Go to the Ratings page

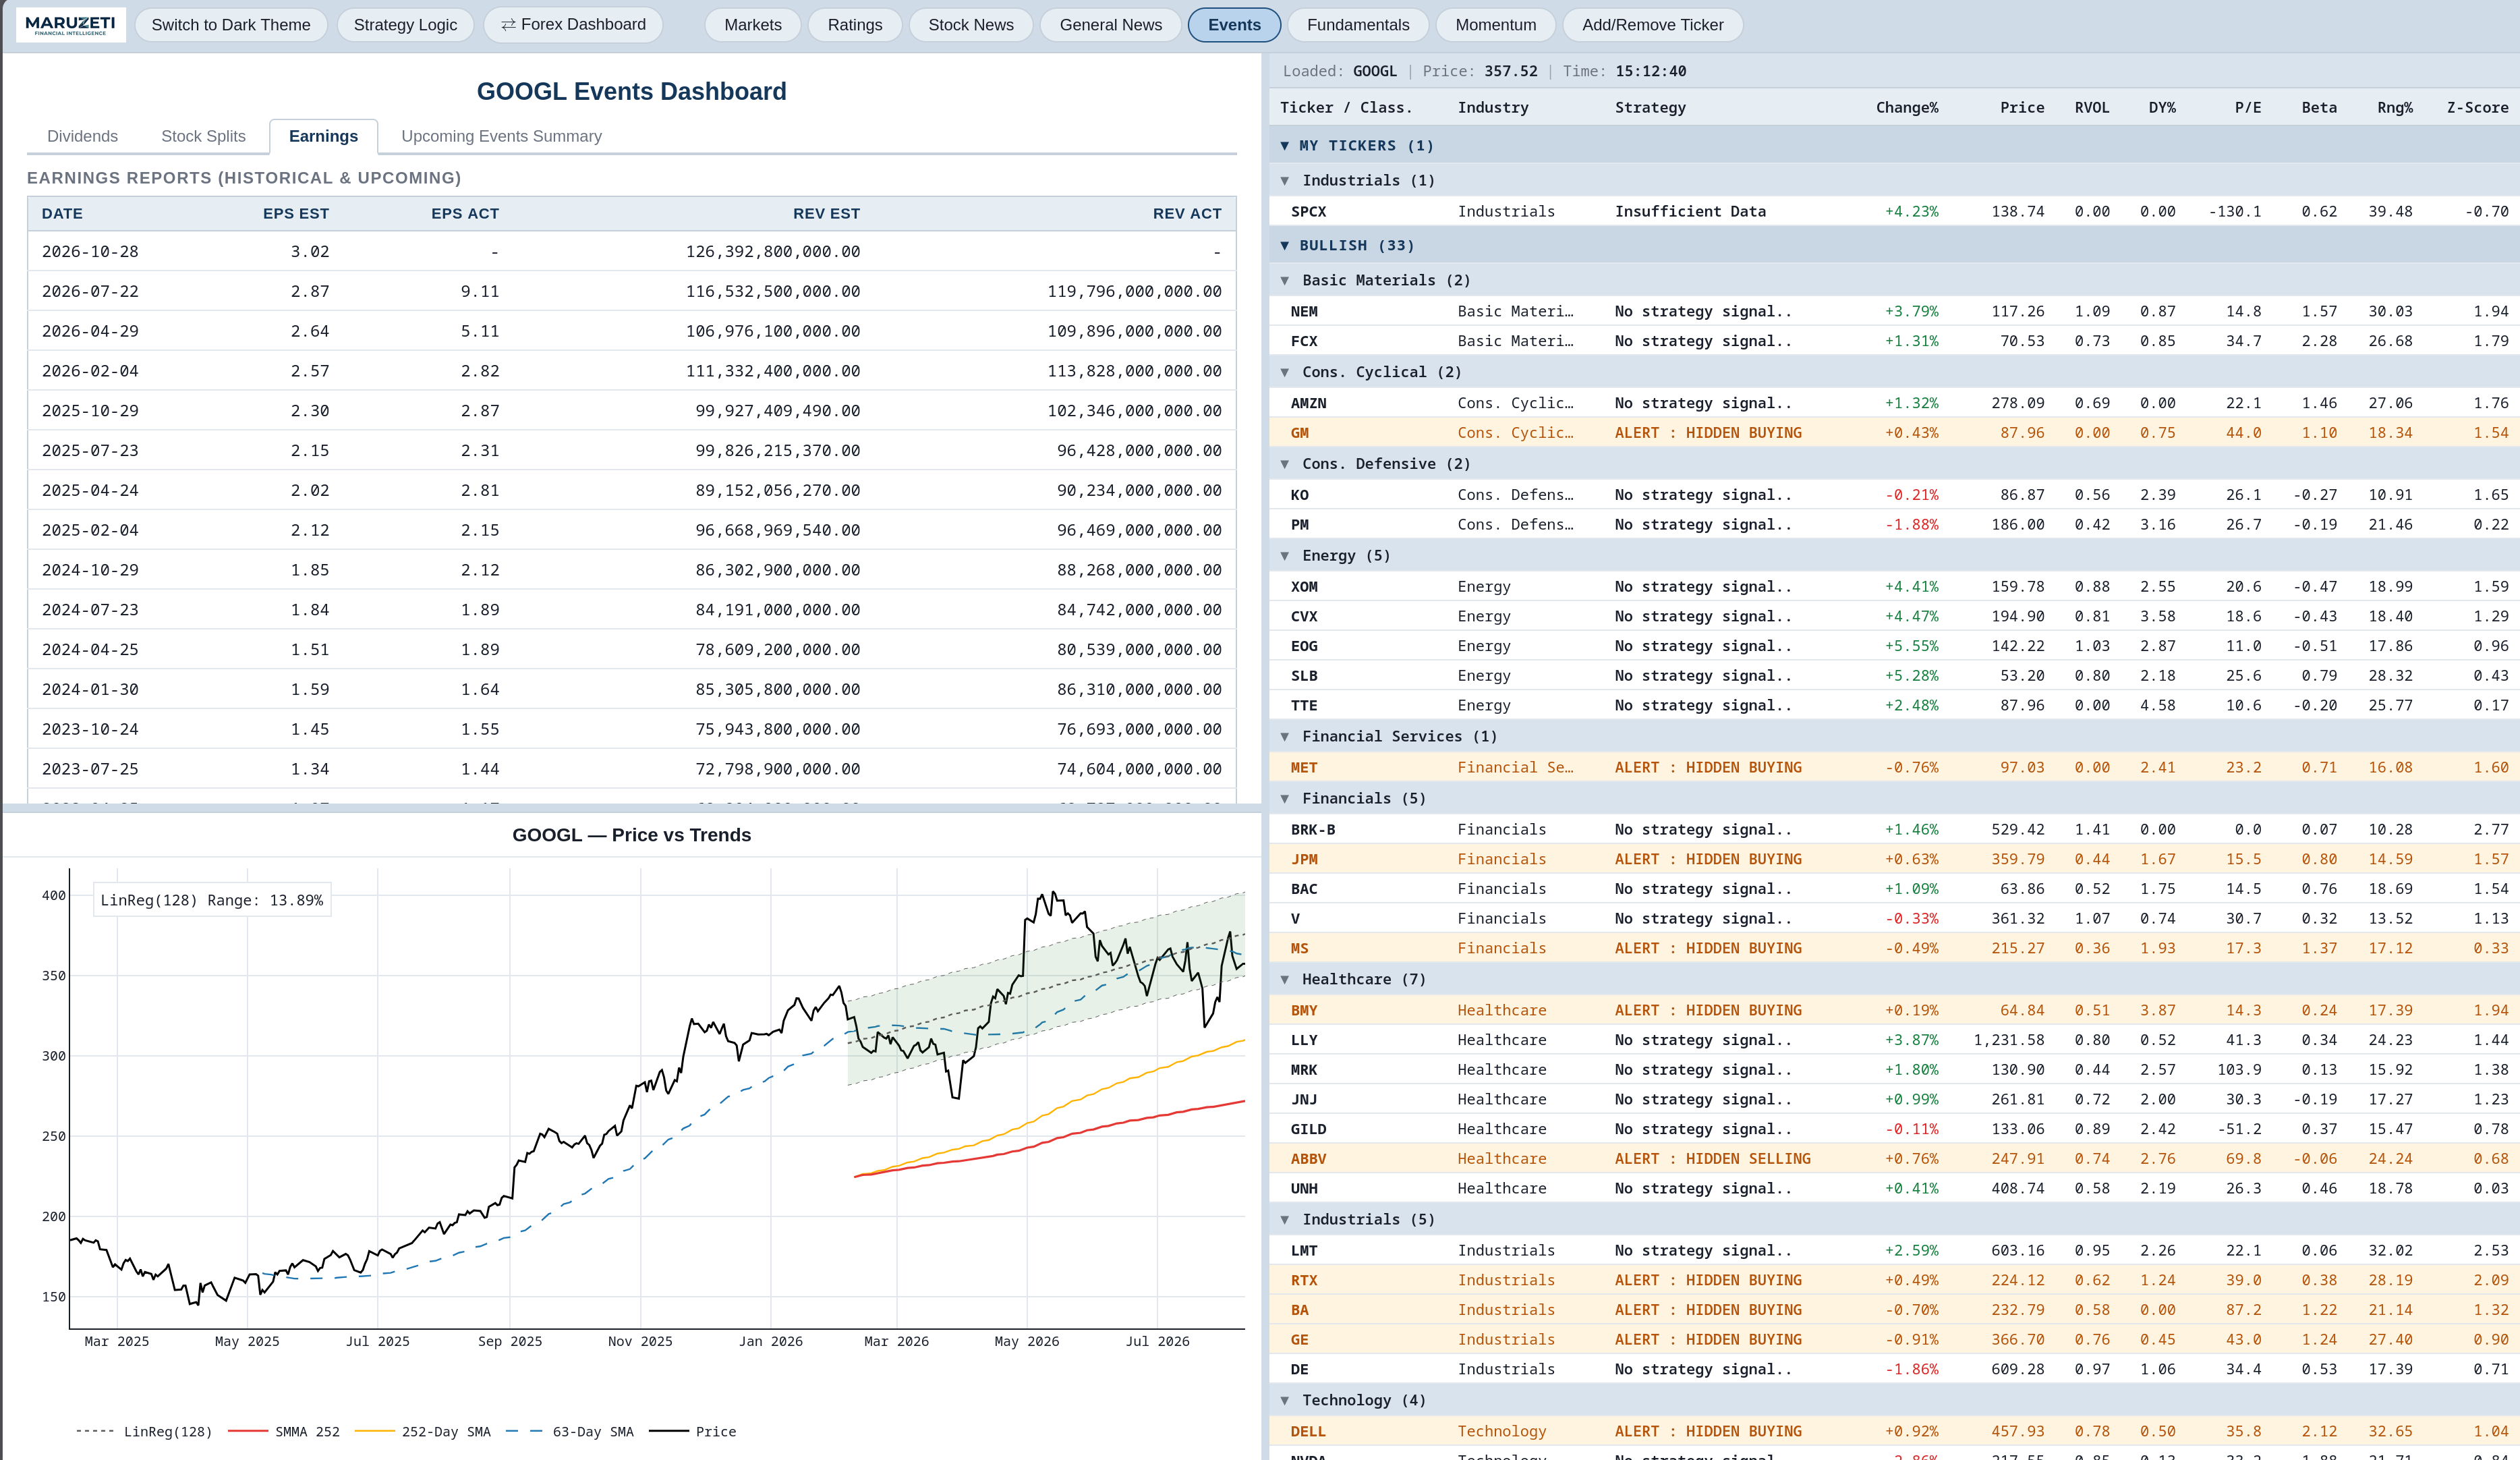(x=854, y=25)
